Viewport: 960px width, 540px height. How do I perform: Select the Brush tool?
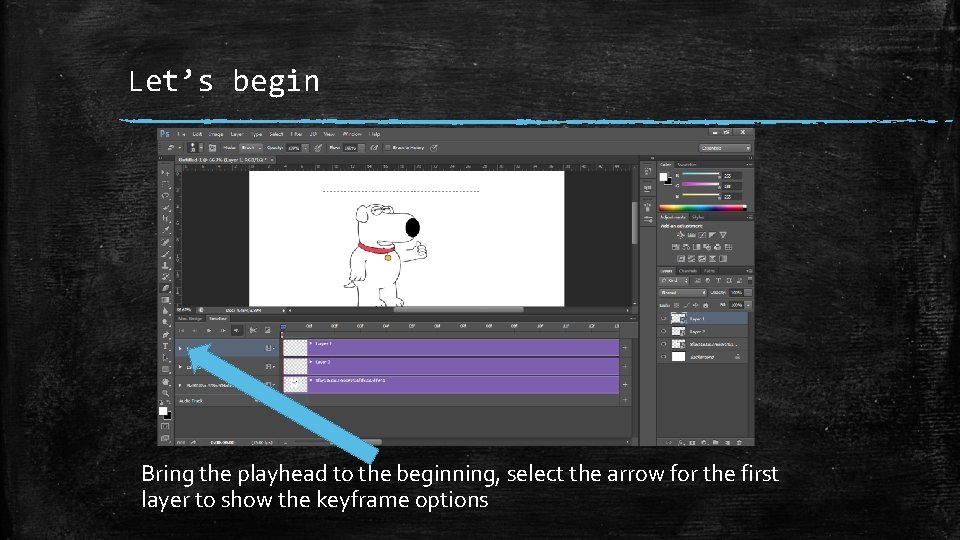click(x=165, y=254)
